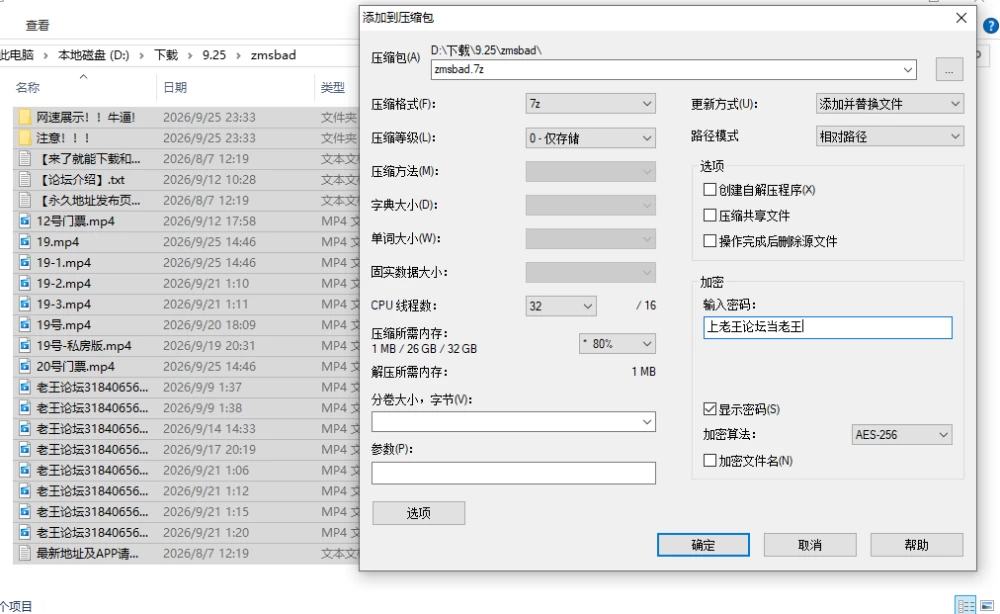Switch Explorer to details view icon
This screenshot has height=614, width=1000.
[x=965, y=605]
